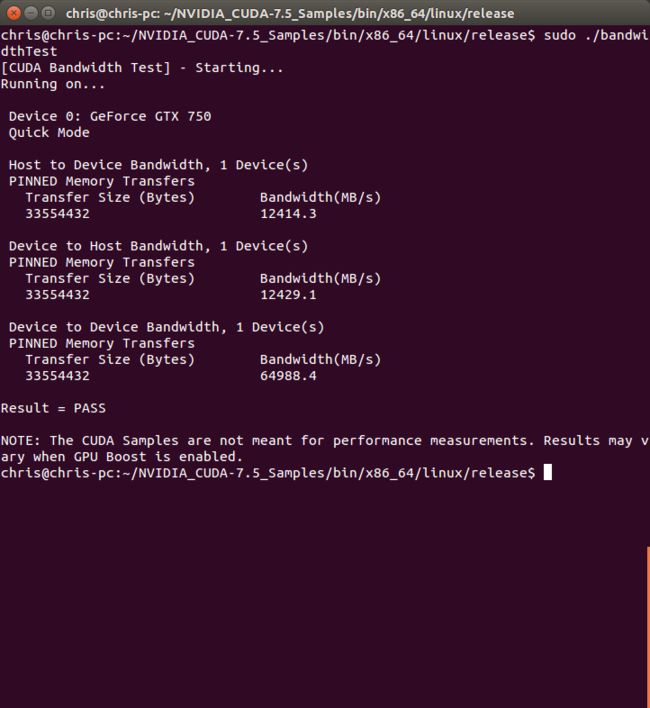Click the terminal title bar text
This screenshot has height=708, width=650.
point(290,14)
